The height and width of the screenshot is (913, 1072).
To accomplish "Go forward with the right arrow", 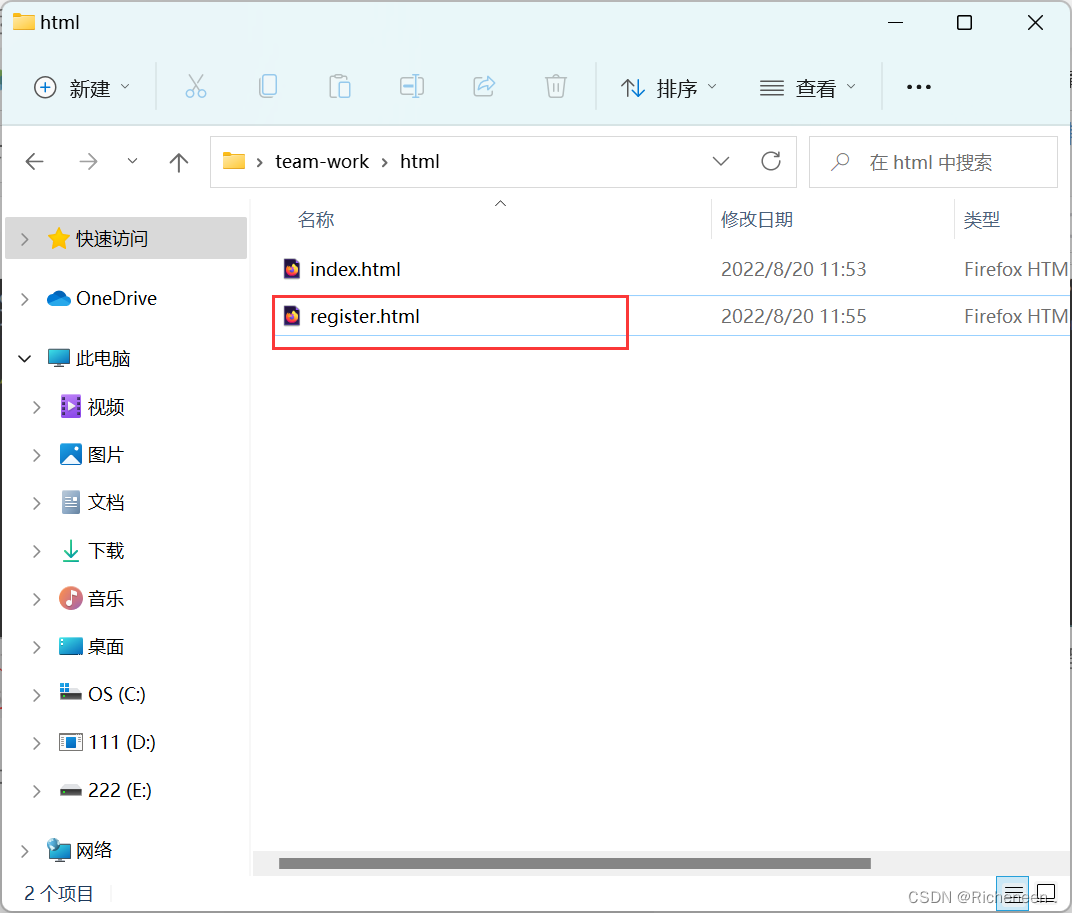I will [88, 162].
